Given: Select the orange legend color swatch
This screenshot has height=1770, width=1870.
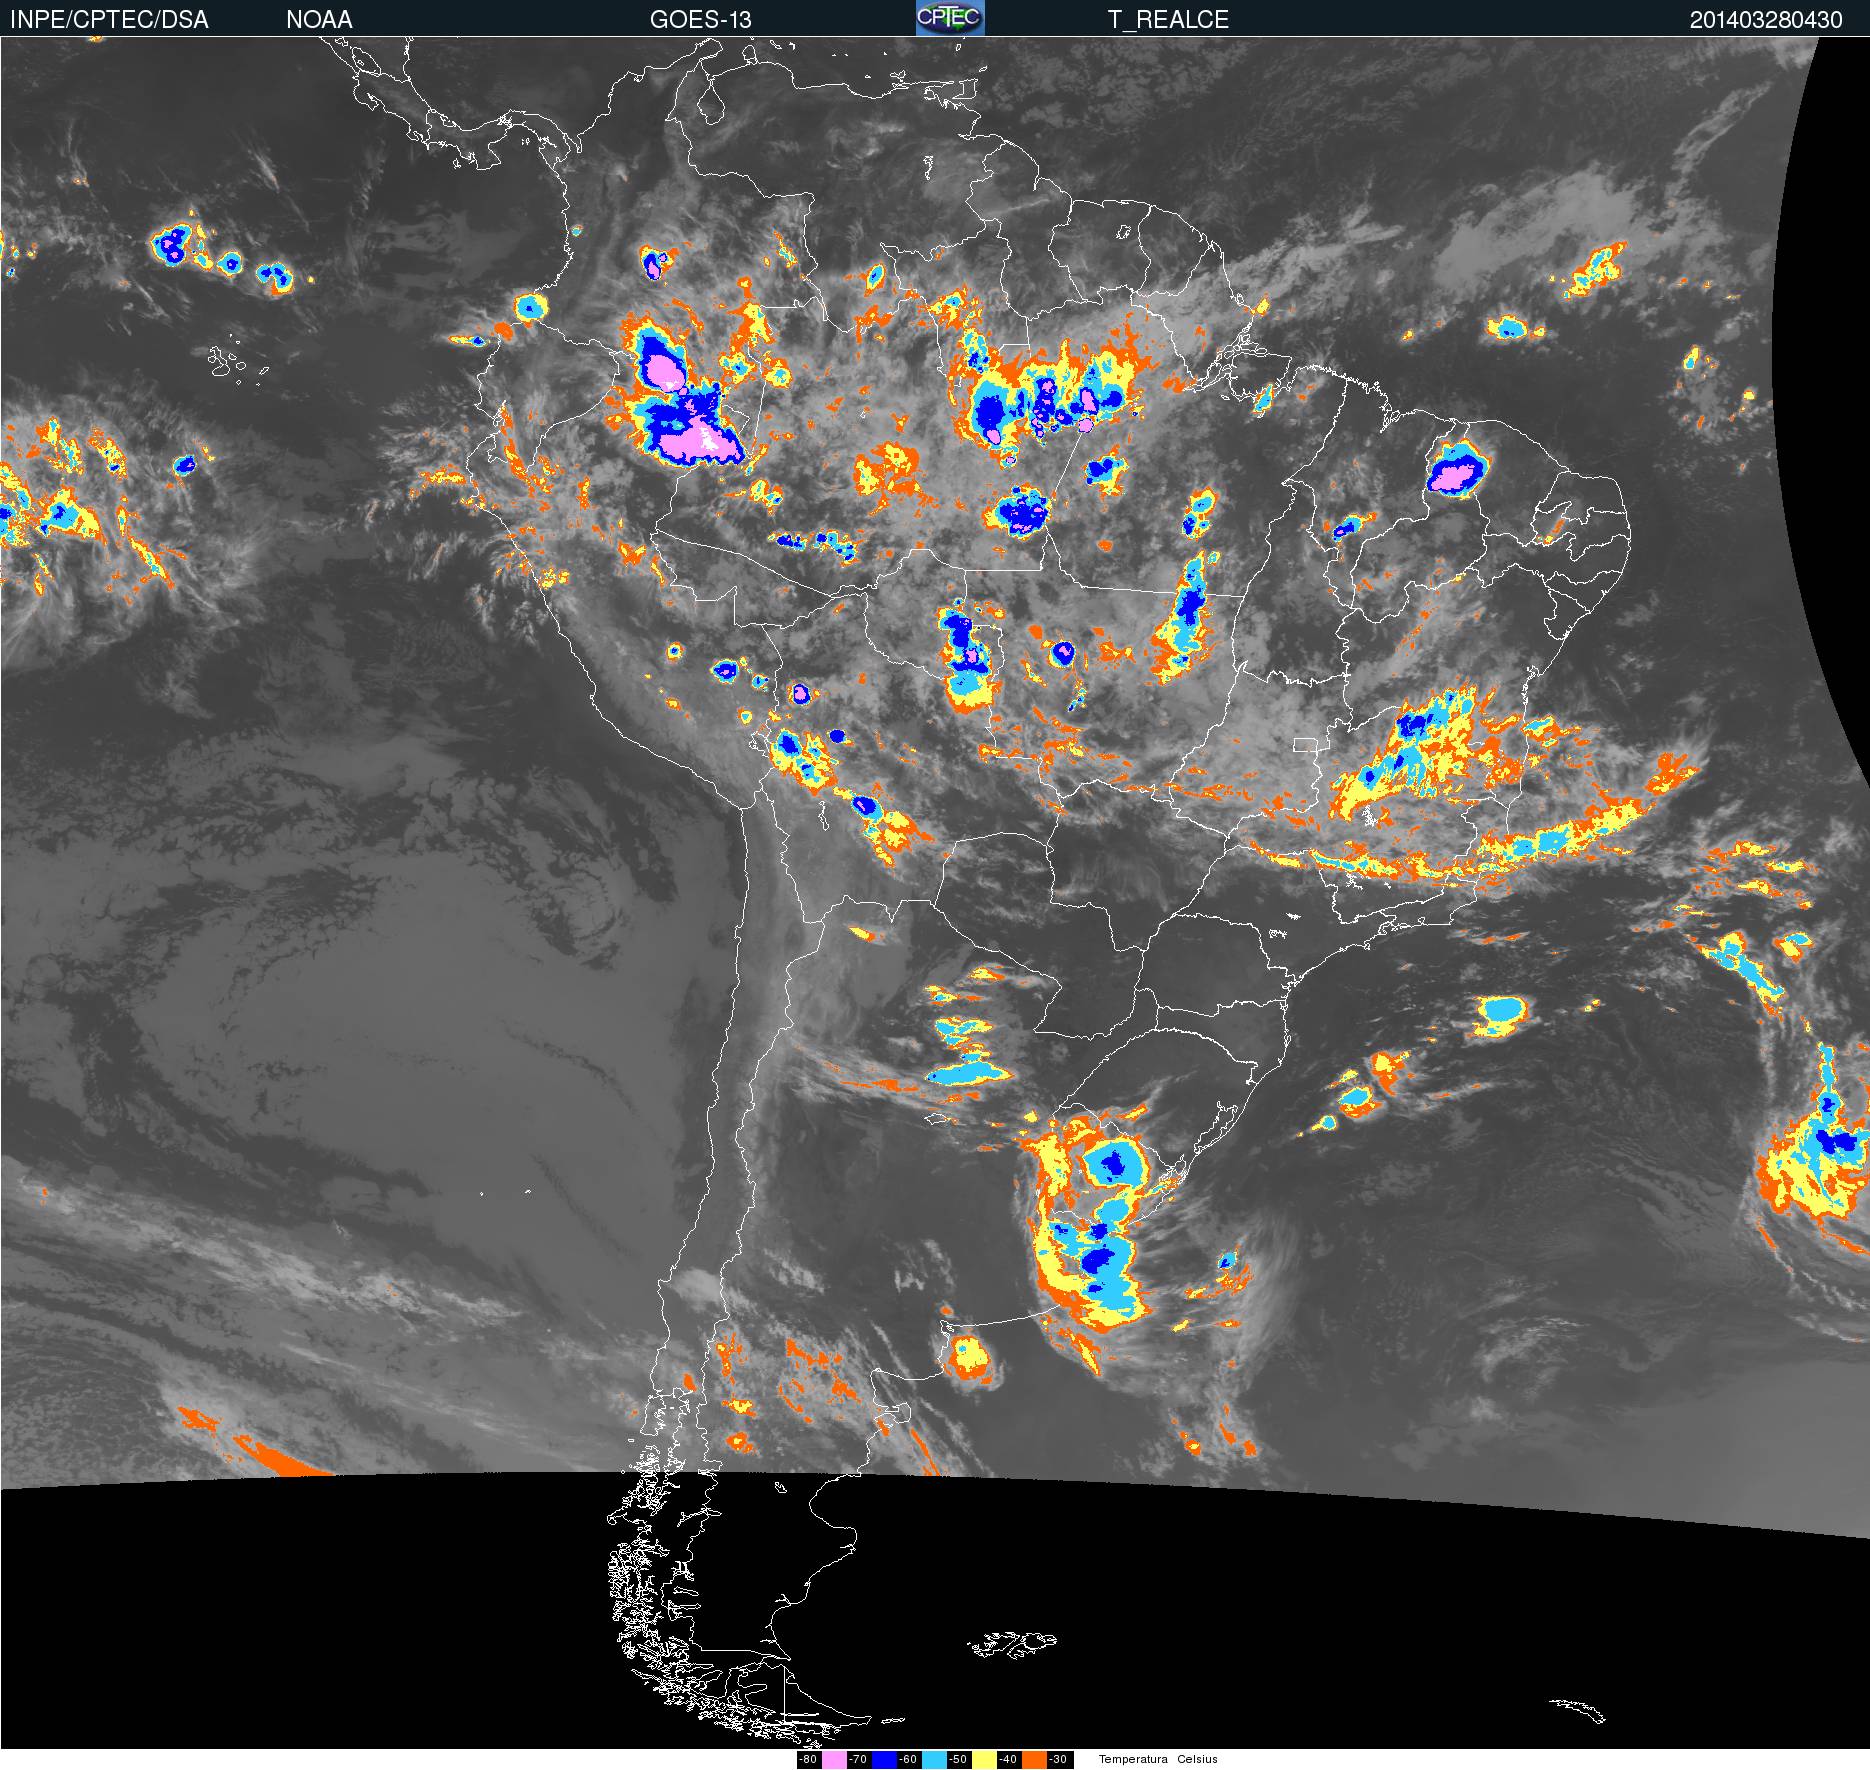Looking at the screenshot, I should (1034, 1759).
